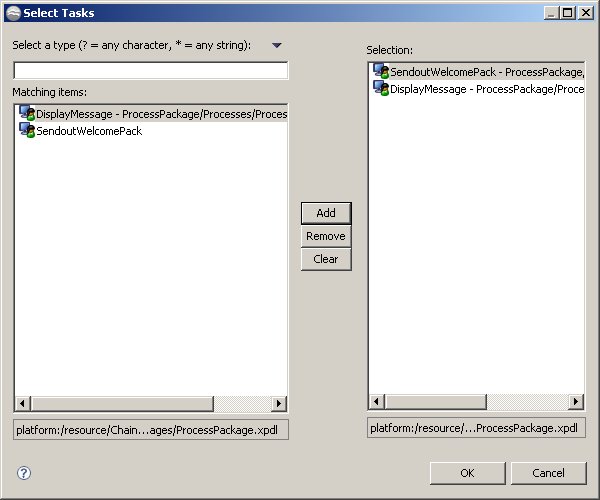The width and height of the screenshot is (600, 500).
Task: Click Matching items scroll right arrow
Action: pos(279,403)
